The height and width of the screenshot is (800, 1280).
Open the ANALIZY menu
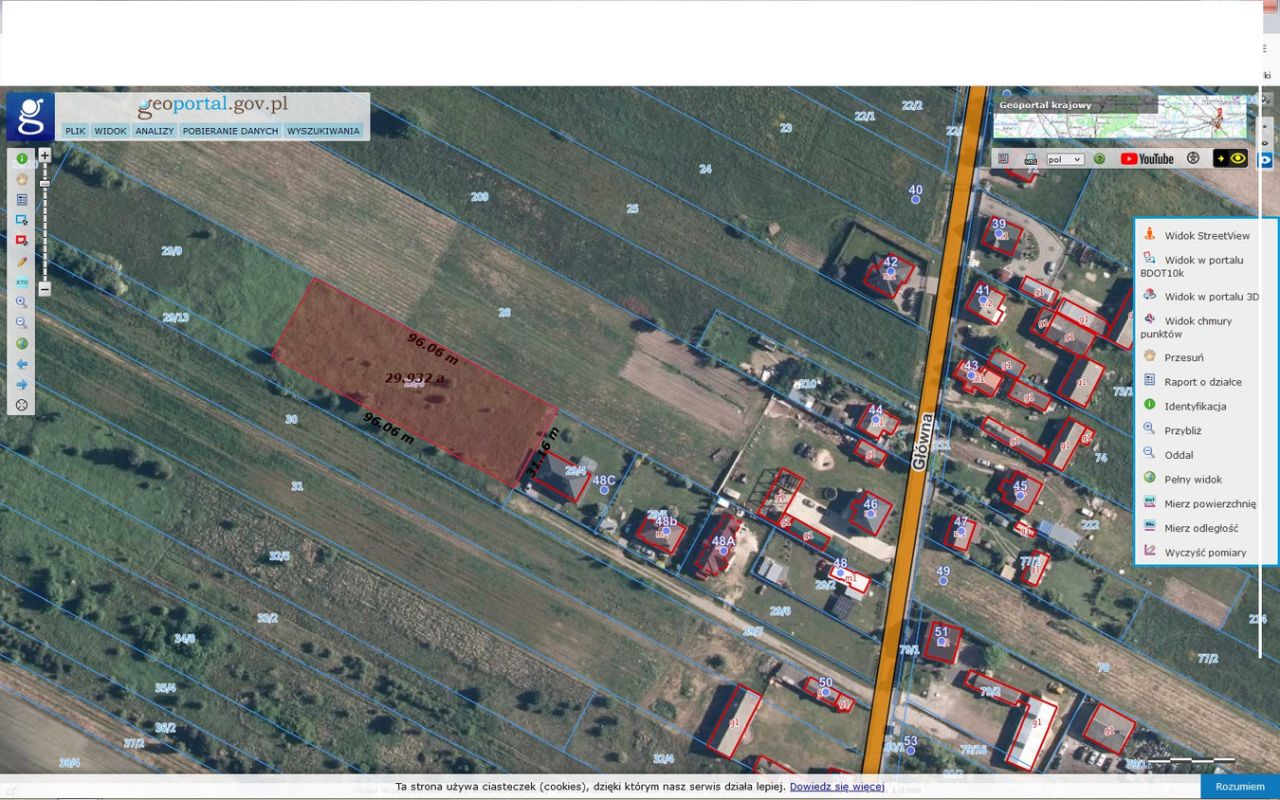tap(153, 130)
